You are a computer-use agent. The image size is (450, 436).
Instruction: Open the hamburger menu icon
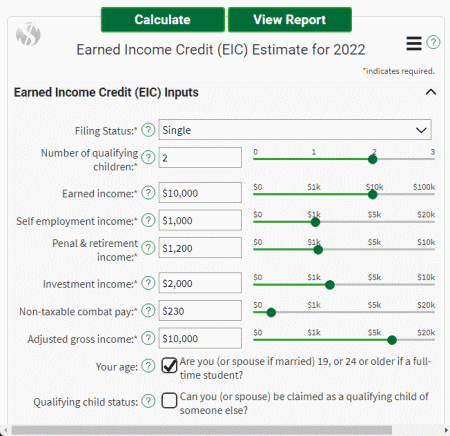[x=414, y=43]
